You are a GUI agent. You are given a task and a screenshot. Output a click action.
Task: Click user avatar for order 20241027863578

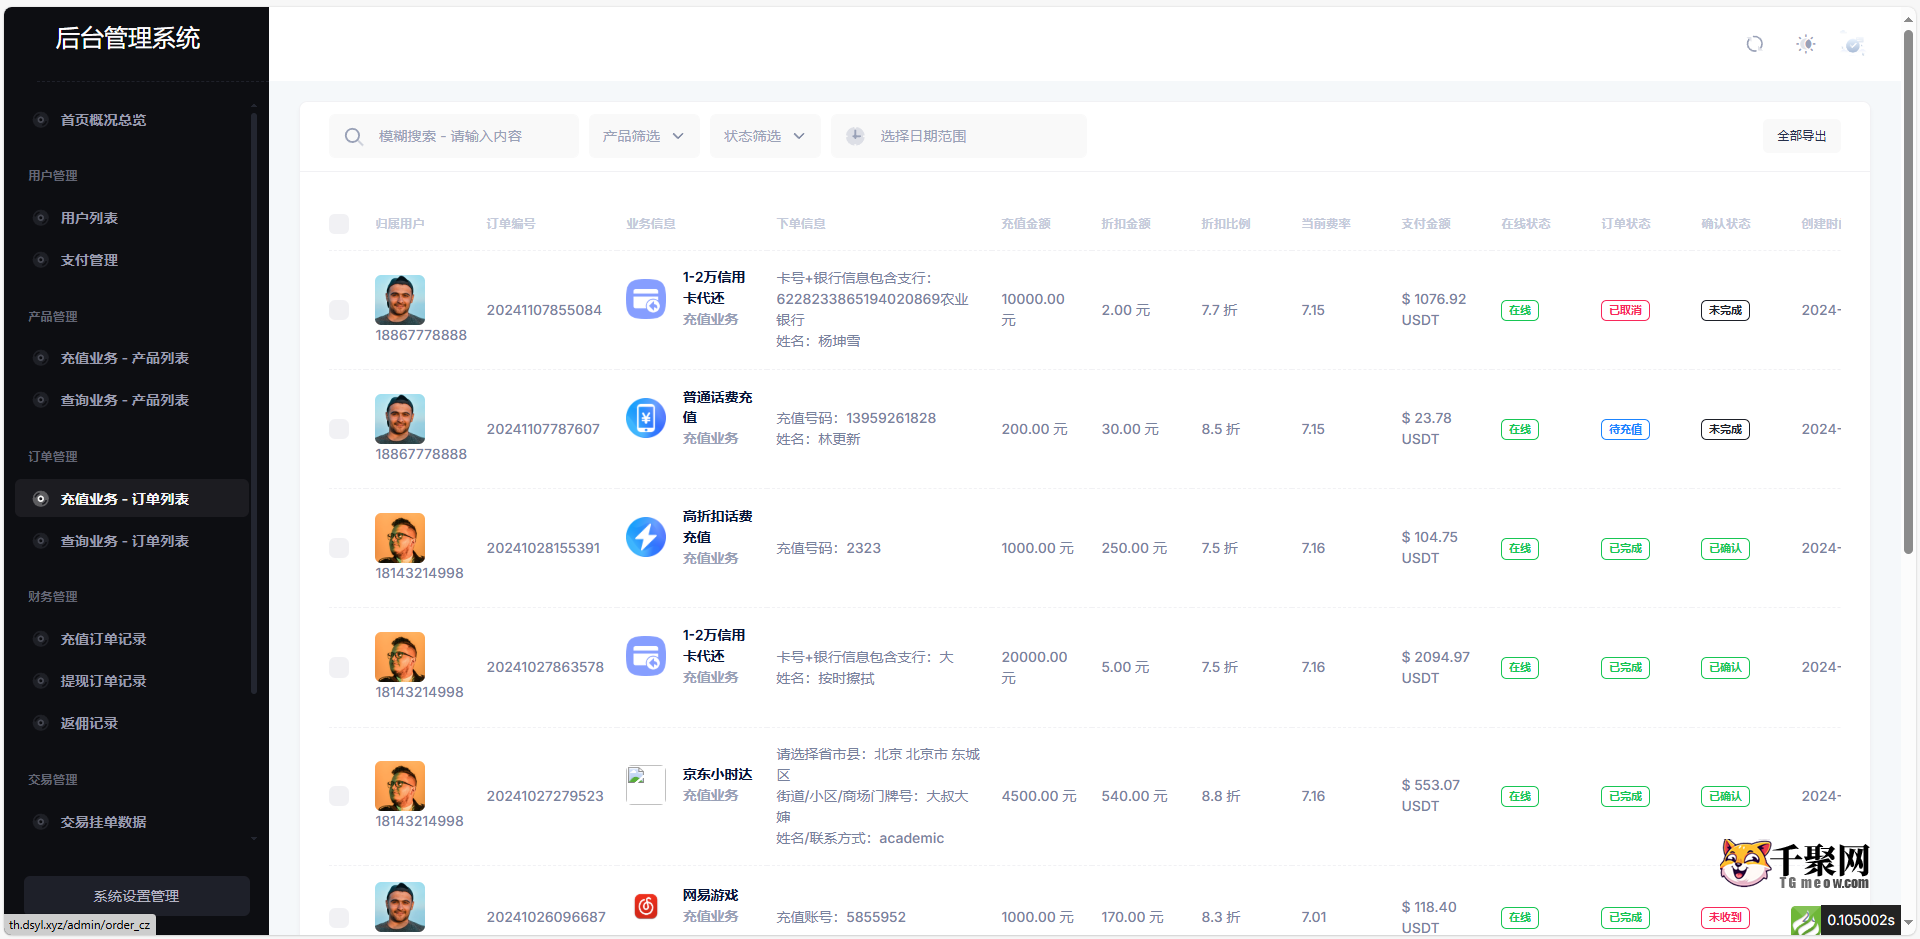400,657
